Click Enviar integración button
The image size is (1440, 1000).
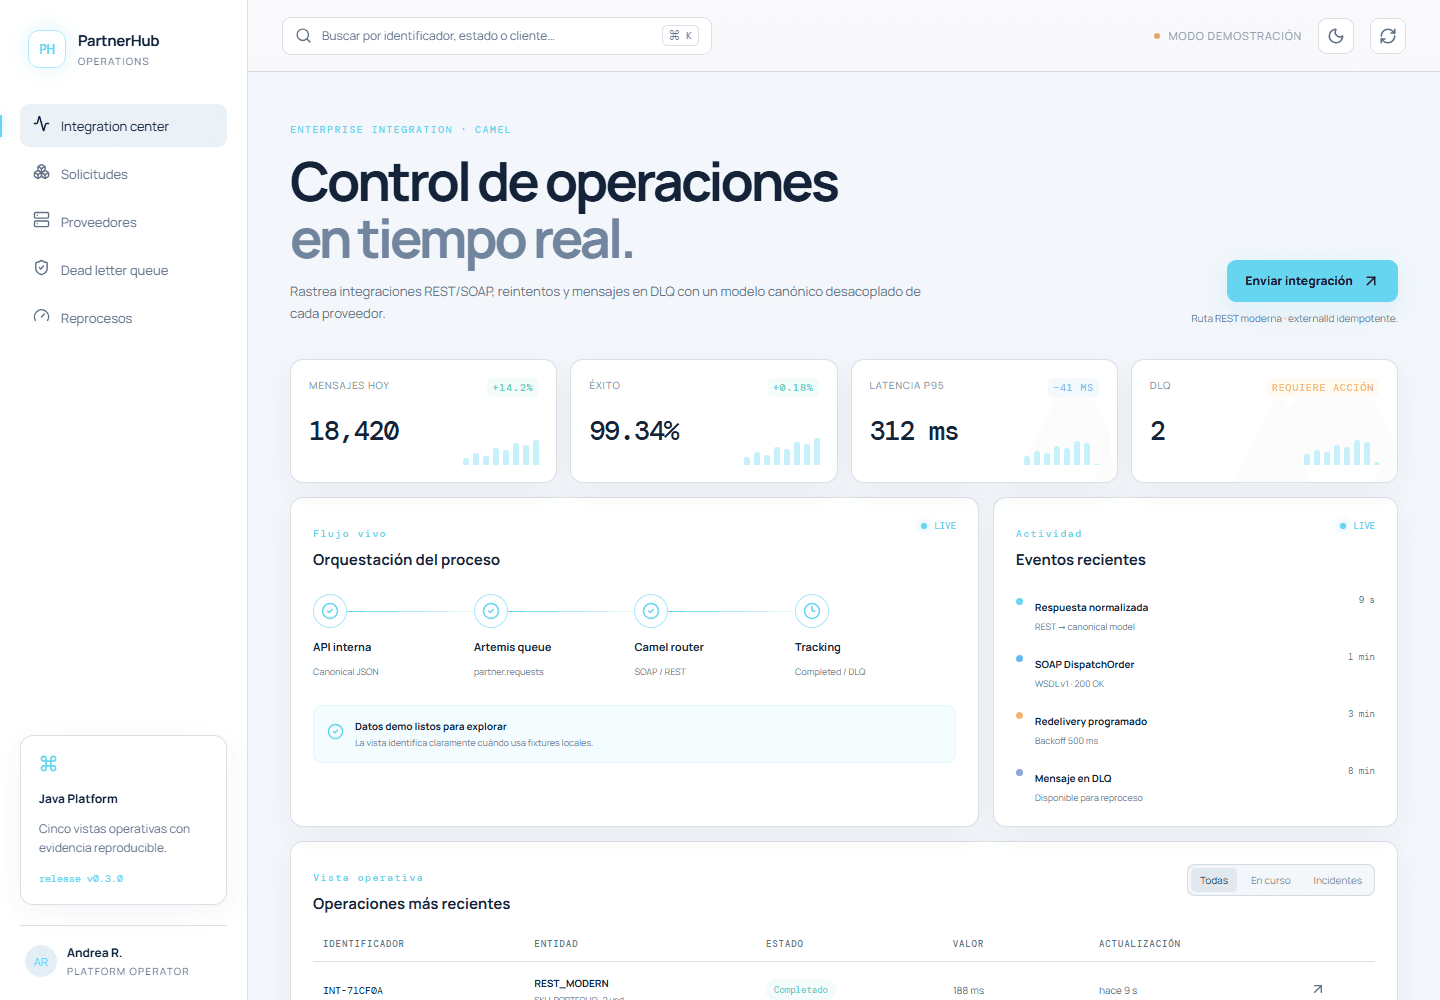pyautogui.click(x=1312, y=281)
